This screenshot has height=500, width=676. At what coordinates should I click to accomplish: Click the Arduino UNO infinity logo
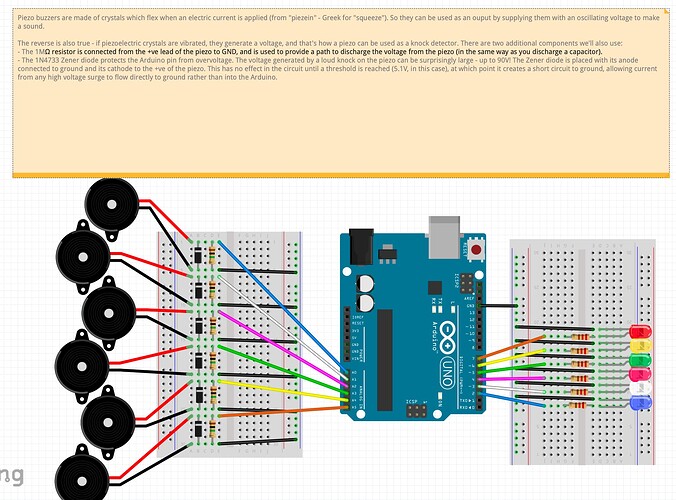point(448,339)
